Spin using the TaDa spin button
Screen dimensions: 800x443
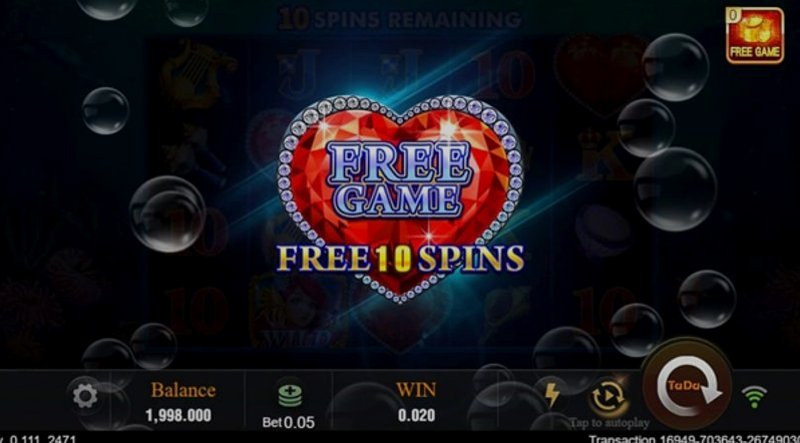[x=687, y=385]
